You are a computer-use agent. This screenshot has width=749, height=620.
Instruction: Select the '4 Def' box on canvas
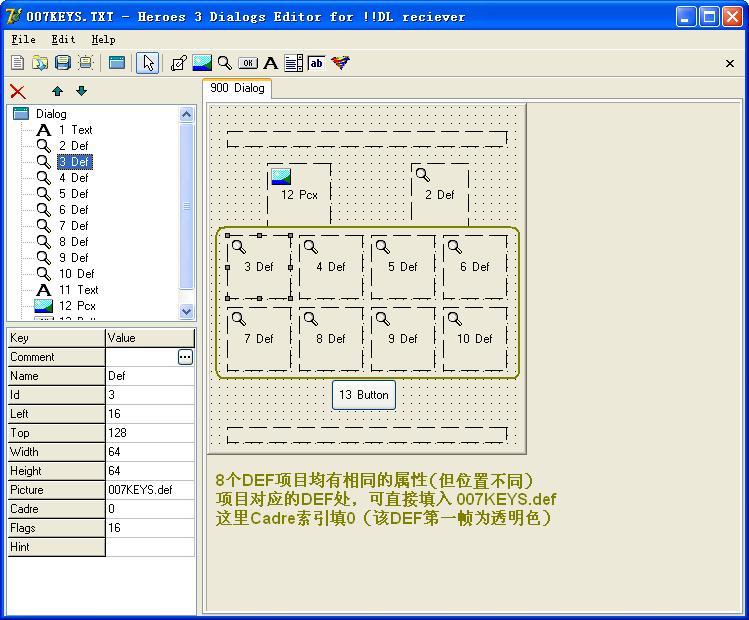(x=331, y=267)
